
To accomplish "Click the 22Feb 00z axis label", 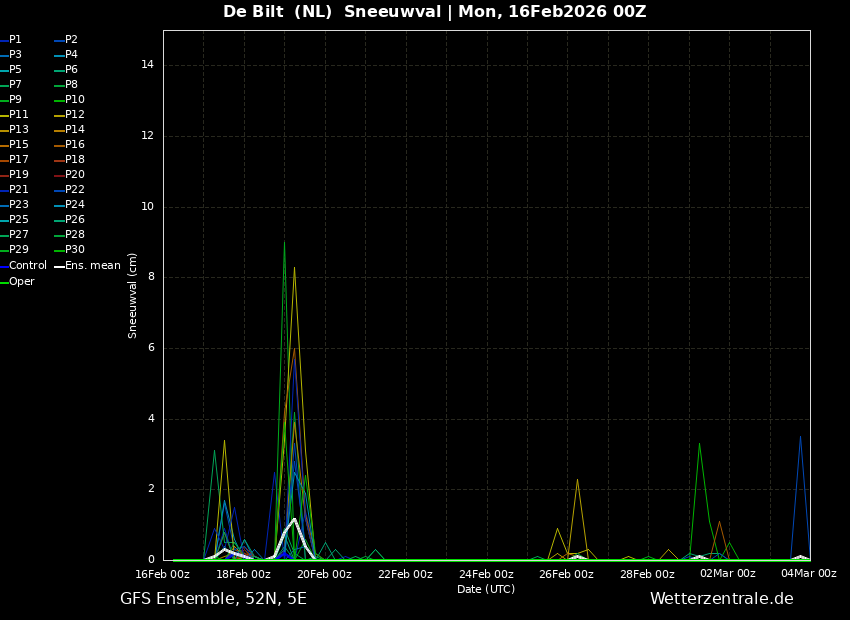I will pos(405,574).
